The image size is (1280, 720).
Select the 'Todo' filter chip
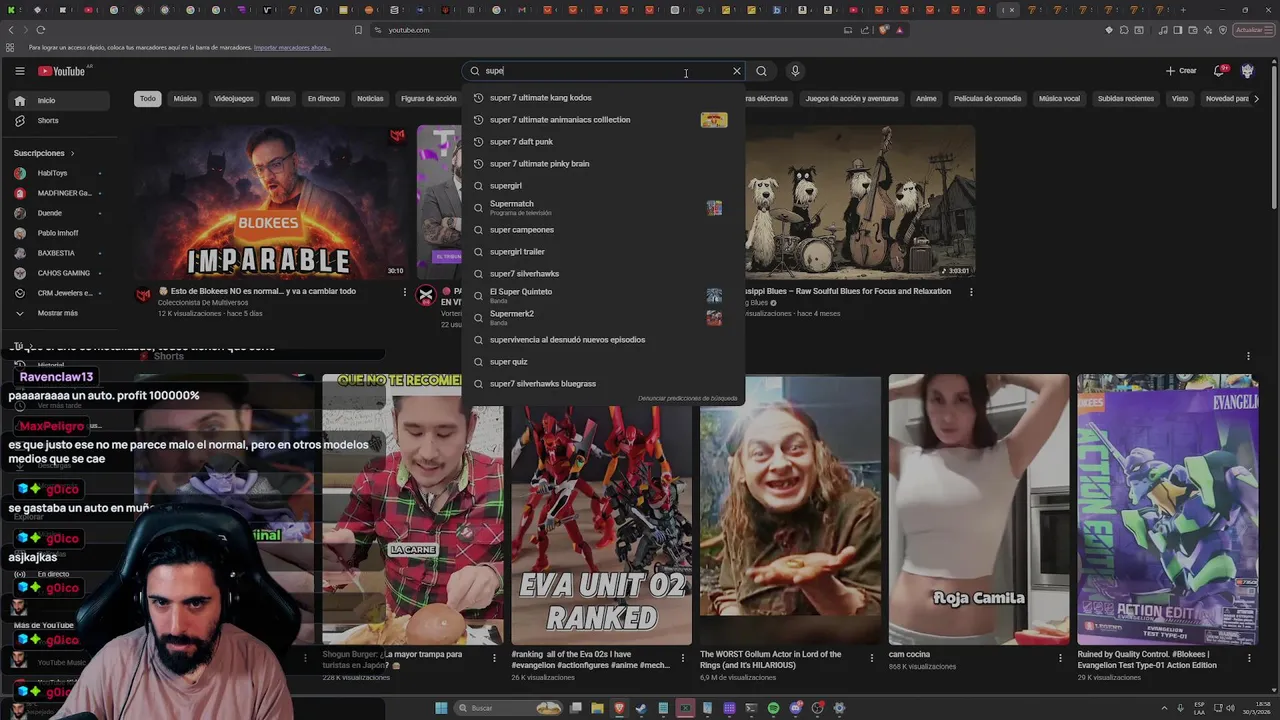[x=148, y=99]
